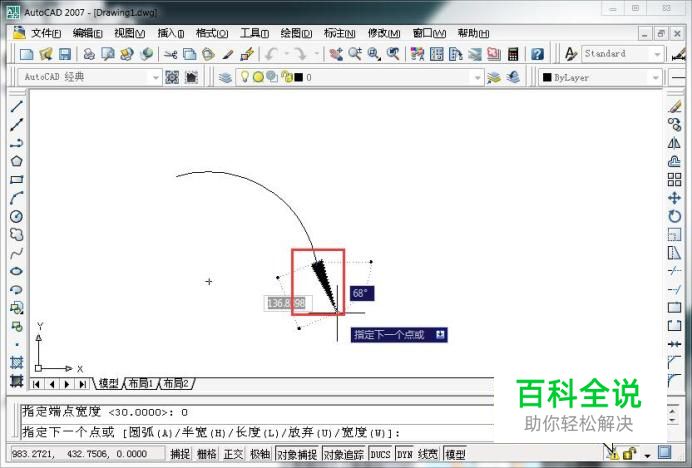Image resolution: width=692 pixels, height=468 pixels.
Task: Click the Zoom realtime icon
Action: click(355, 54)
